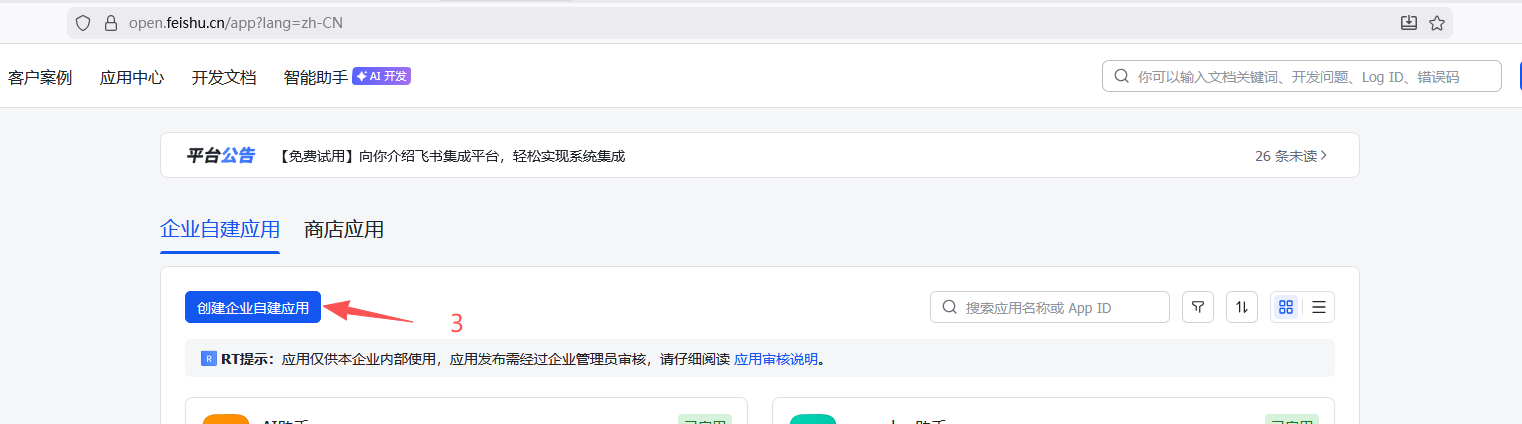Open the 免费试用 platform announcement text
Viewport: 1522px width, 424px height.
tap(451, 156)
